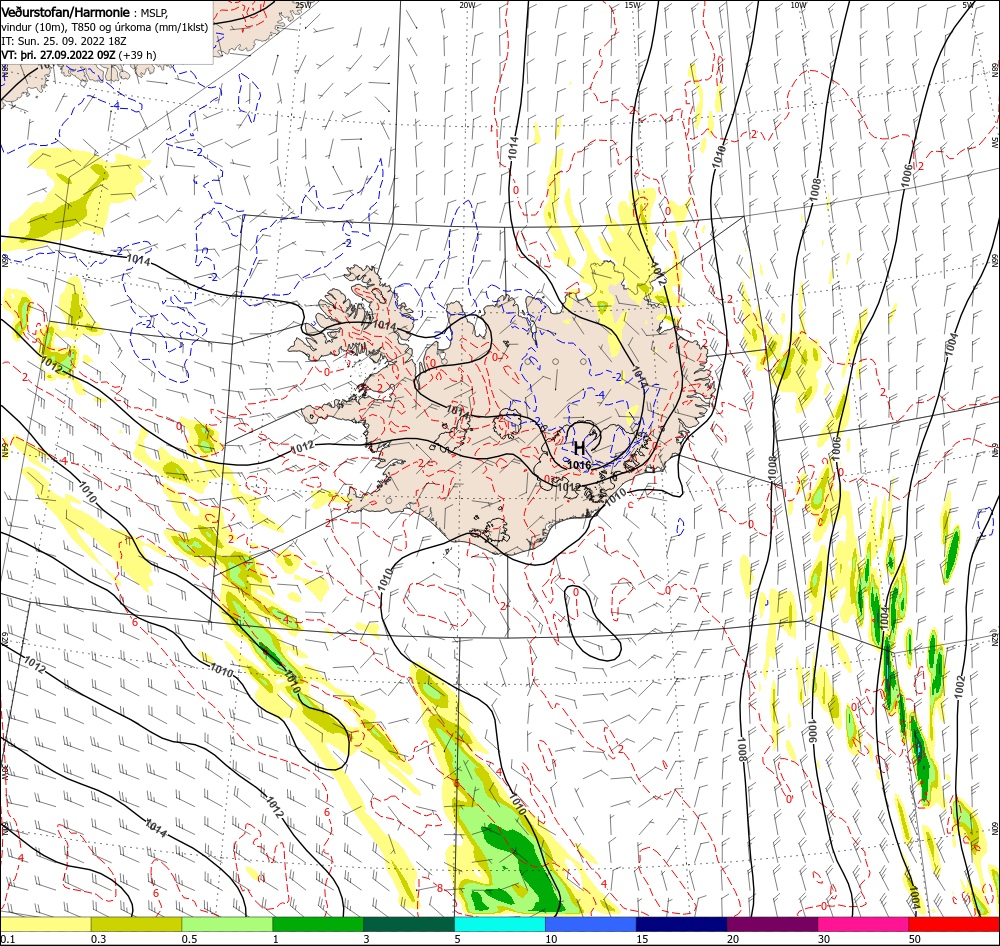Screen dimensions: 1000x946
Task: Click the '0.1' legend scale value
Action: tap(8, 939)
